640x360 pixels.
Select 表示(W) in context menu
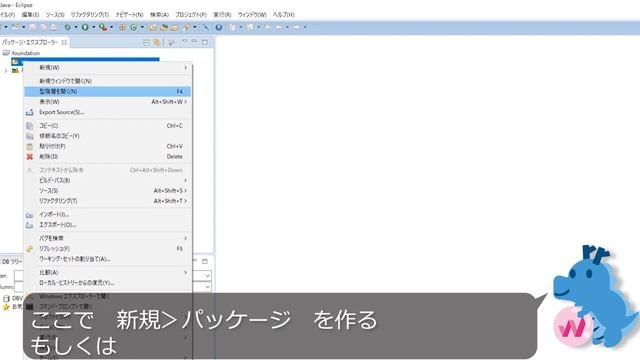(x=108, y=102)
